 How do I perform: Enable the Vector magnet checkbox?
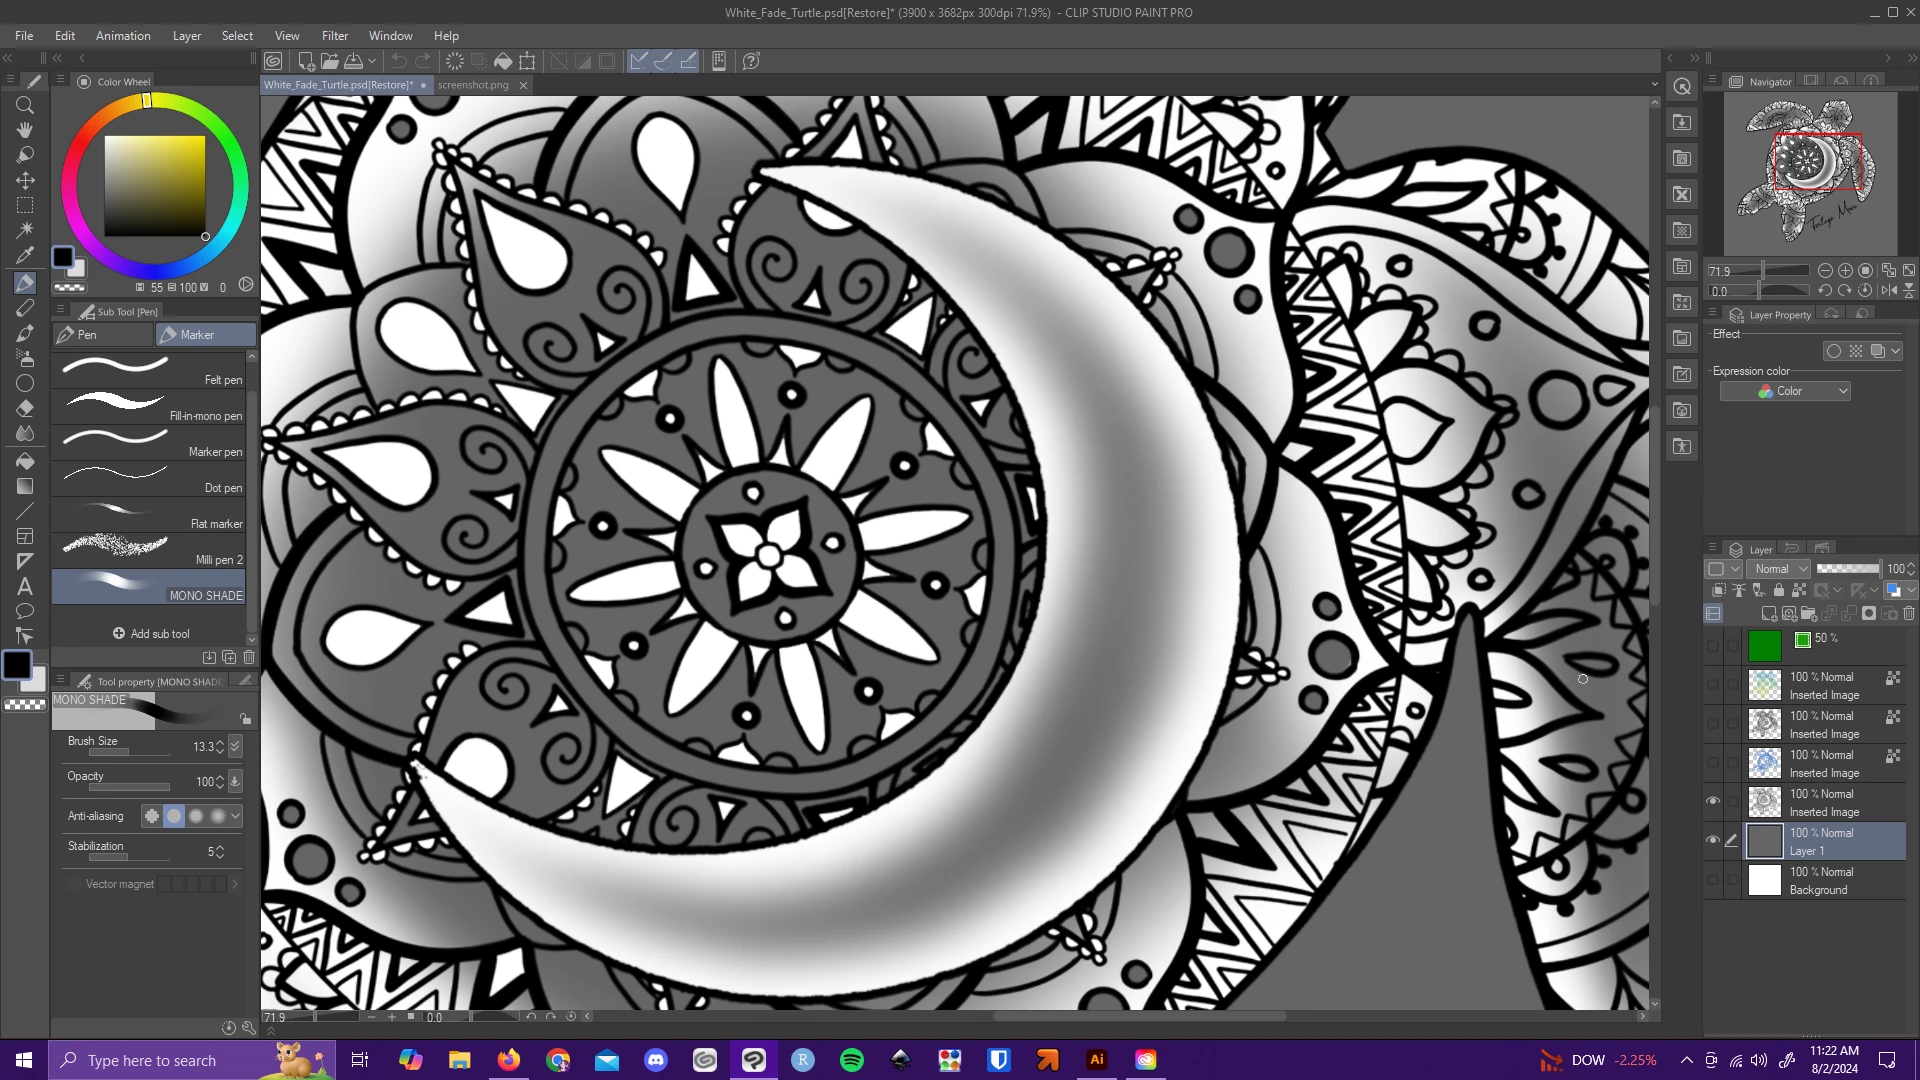click(x=75, y=884)
